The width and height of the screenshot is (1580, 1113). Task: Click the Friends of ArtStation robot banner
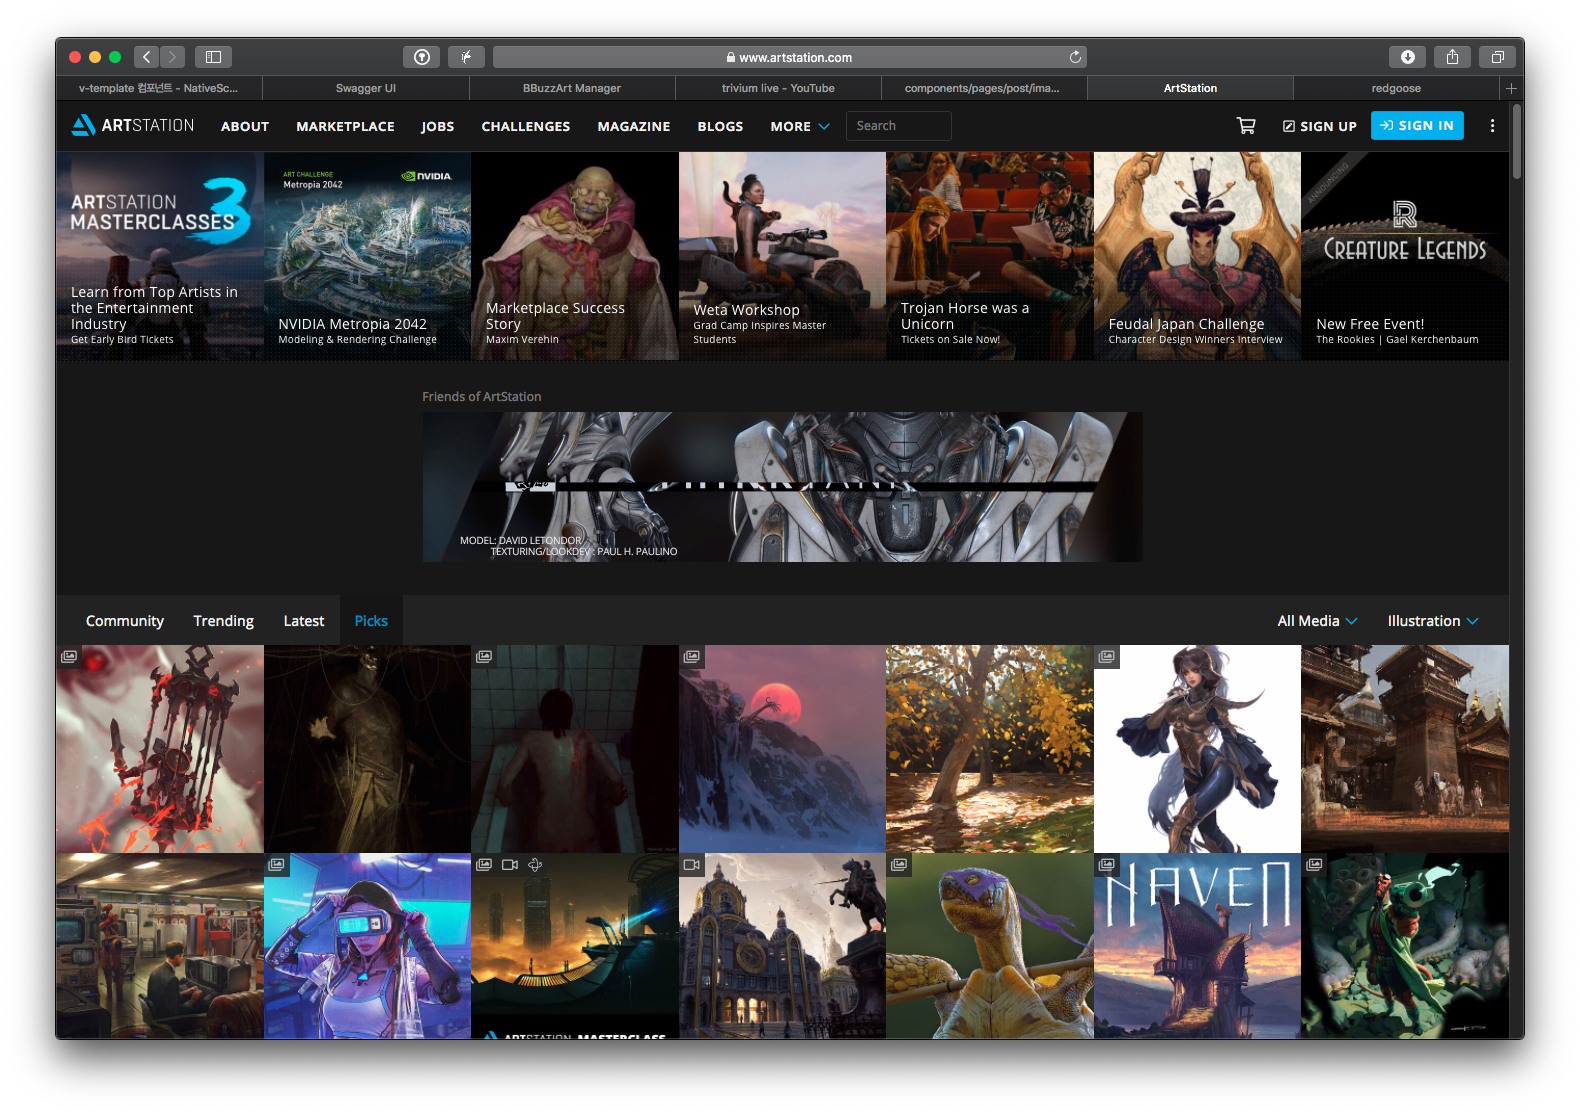[782, 487]
